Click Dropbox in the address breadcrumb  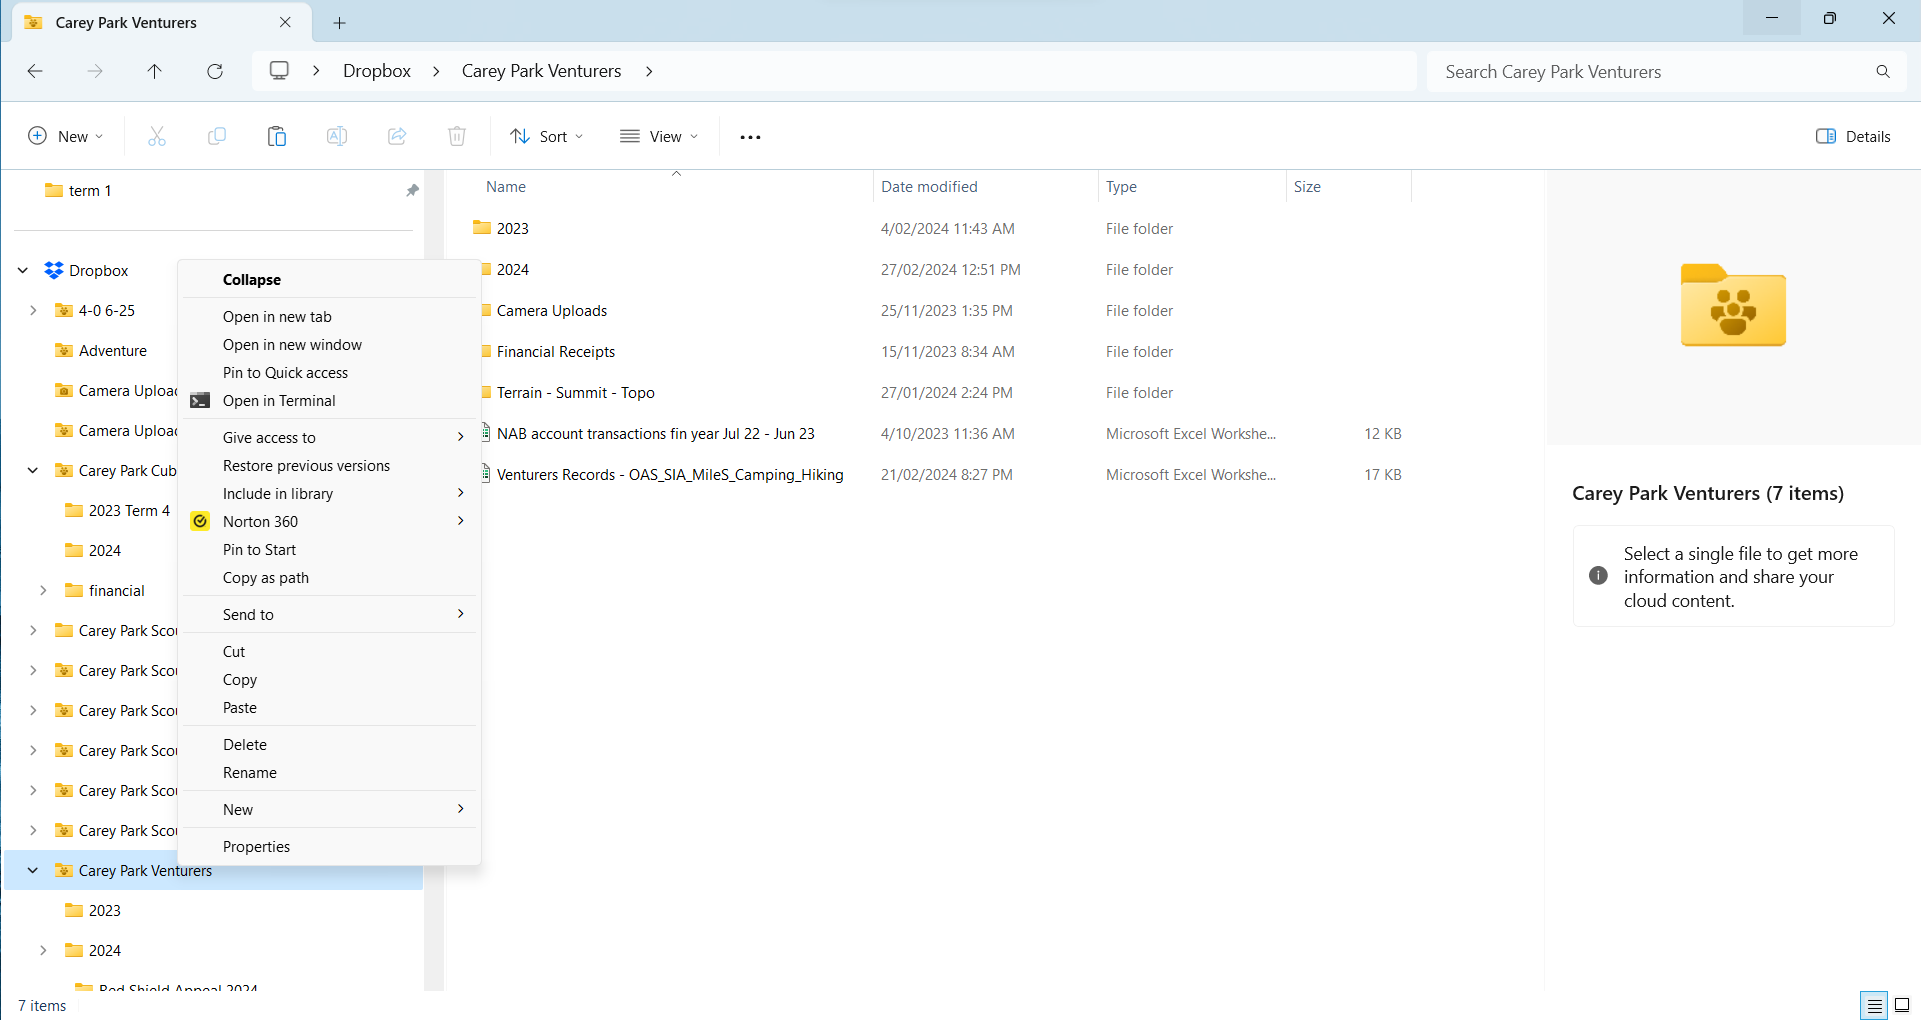[377, 71]
